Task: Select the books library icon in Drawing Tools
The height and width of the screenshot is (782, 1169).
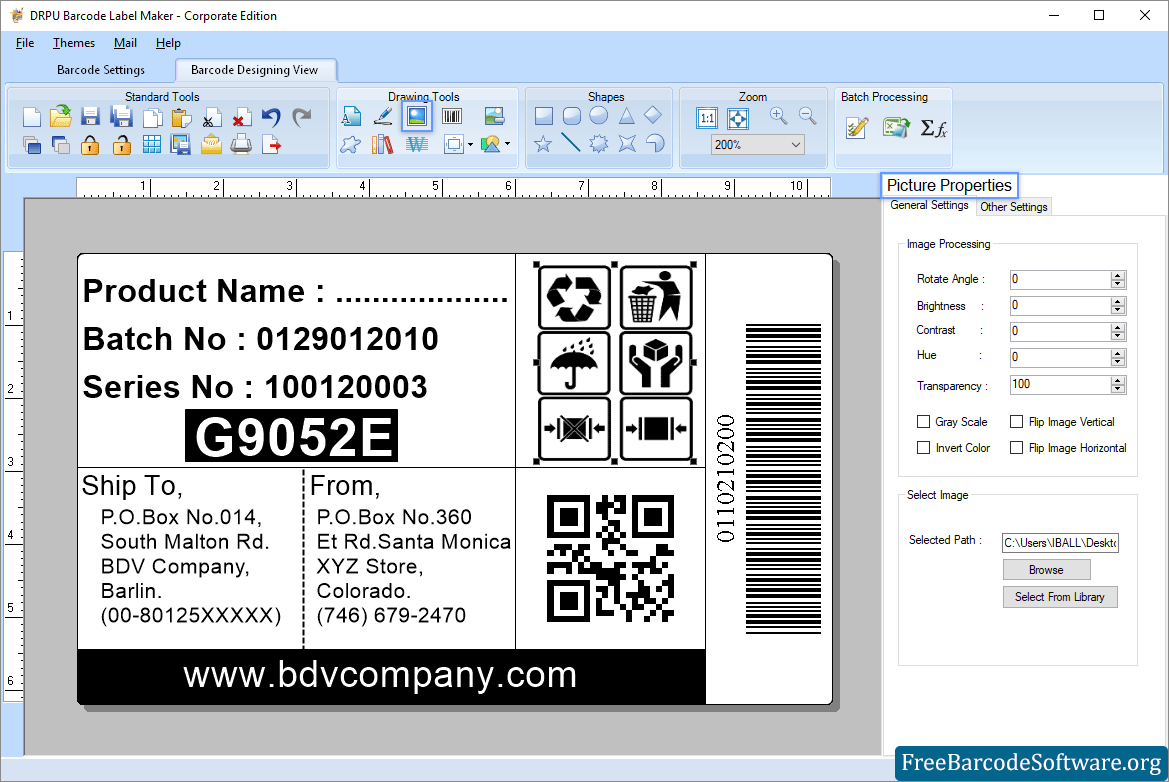Action: click(382, 144)
